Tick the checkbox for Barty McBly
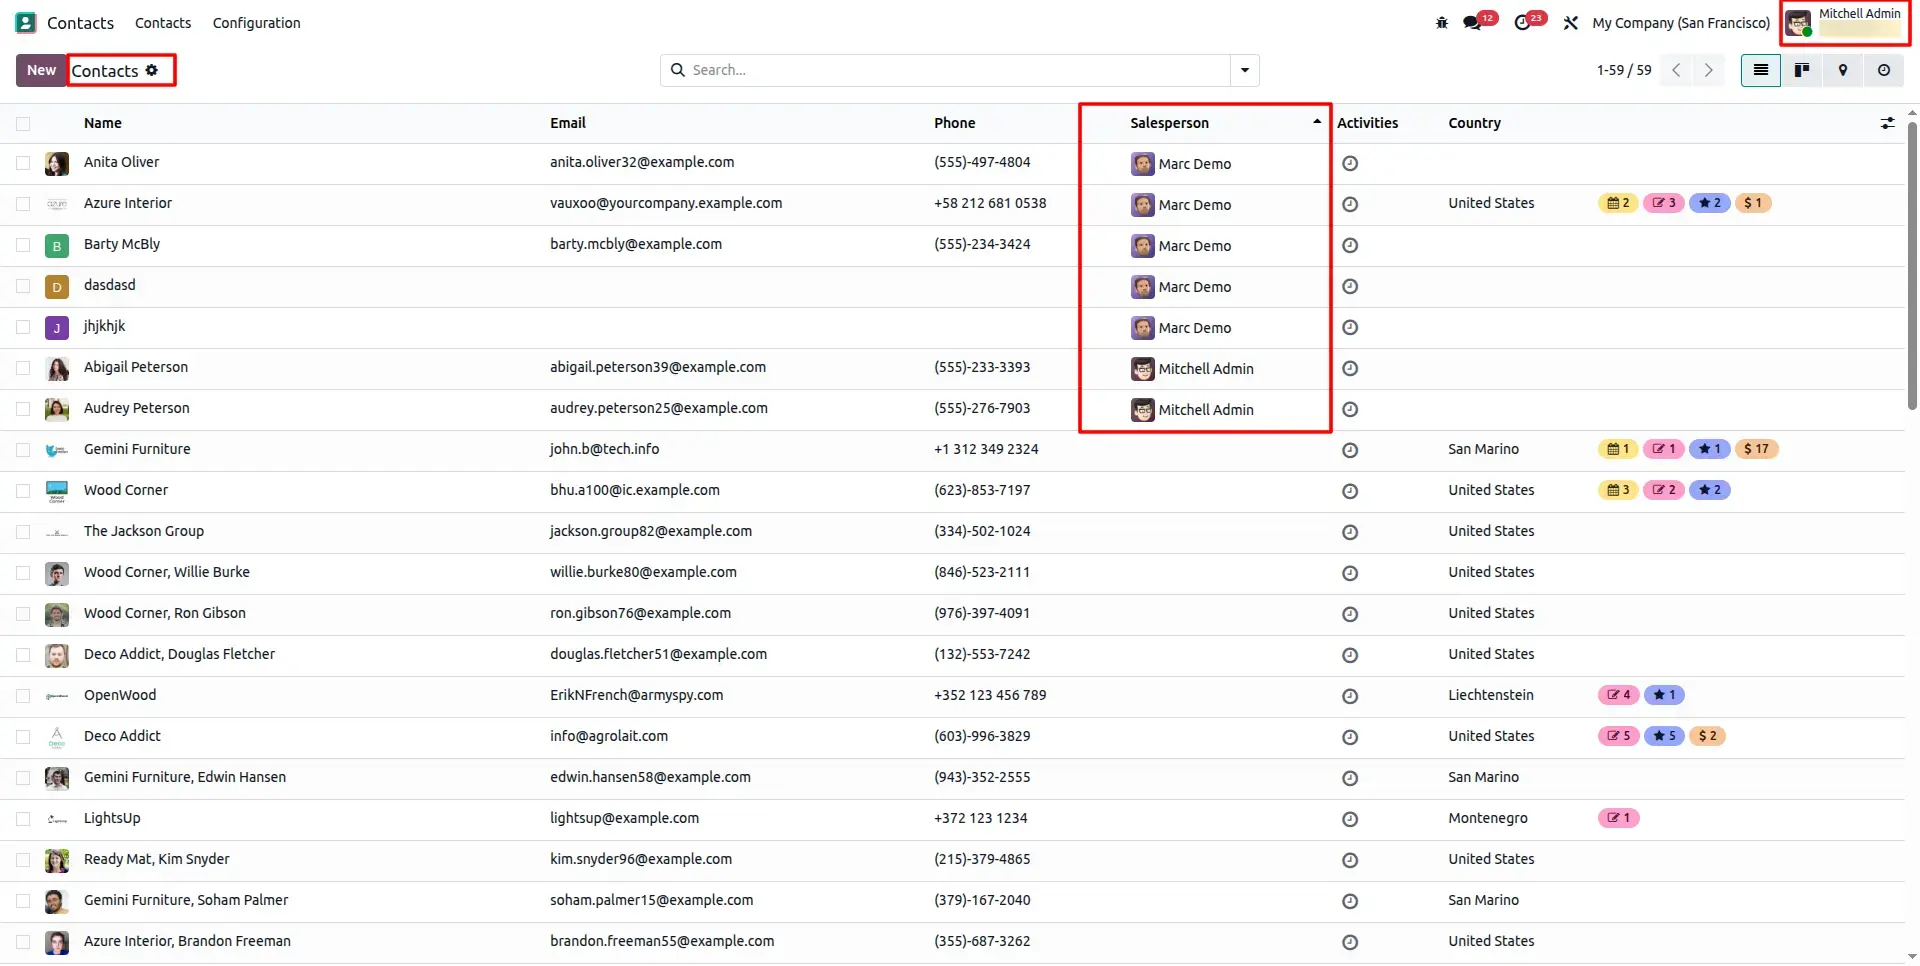Viewport: 1920px width, 966px height. pyautogui.click(x=23, y=245)
